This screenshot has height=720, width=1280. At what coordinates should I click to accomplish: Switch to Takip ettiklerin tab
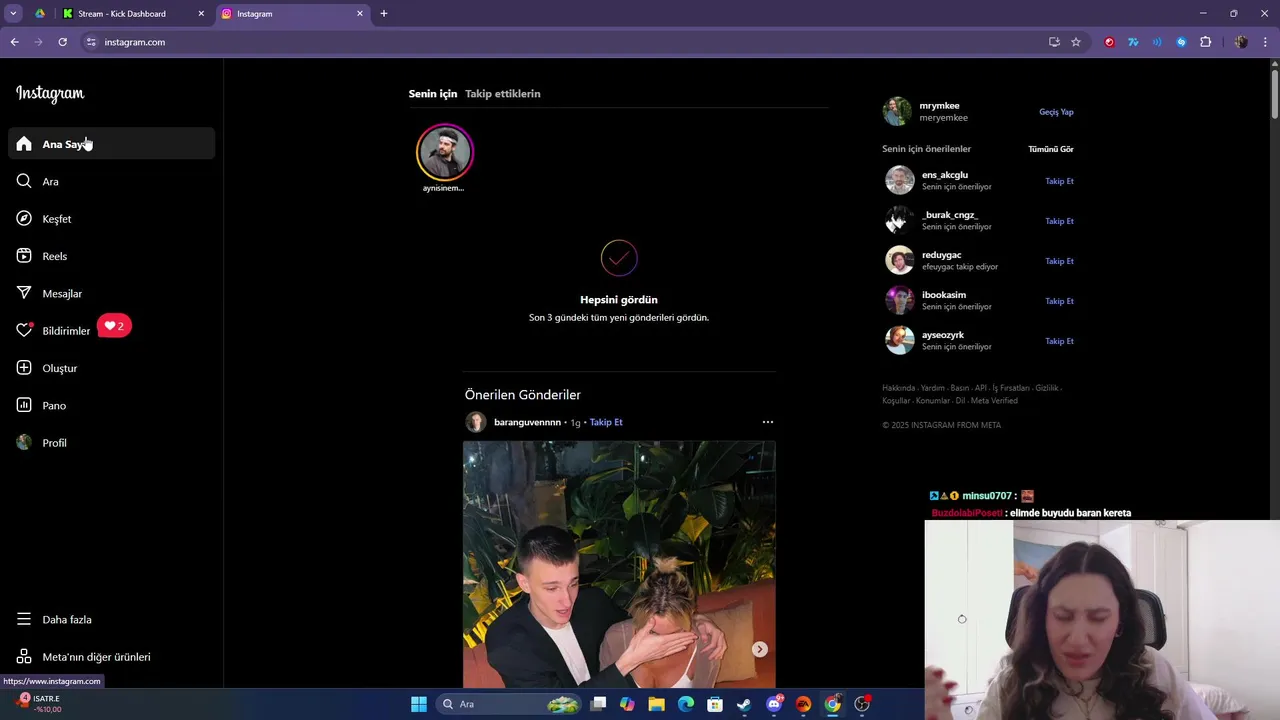tap(503, 94)
